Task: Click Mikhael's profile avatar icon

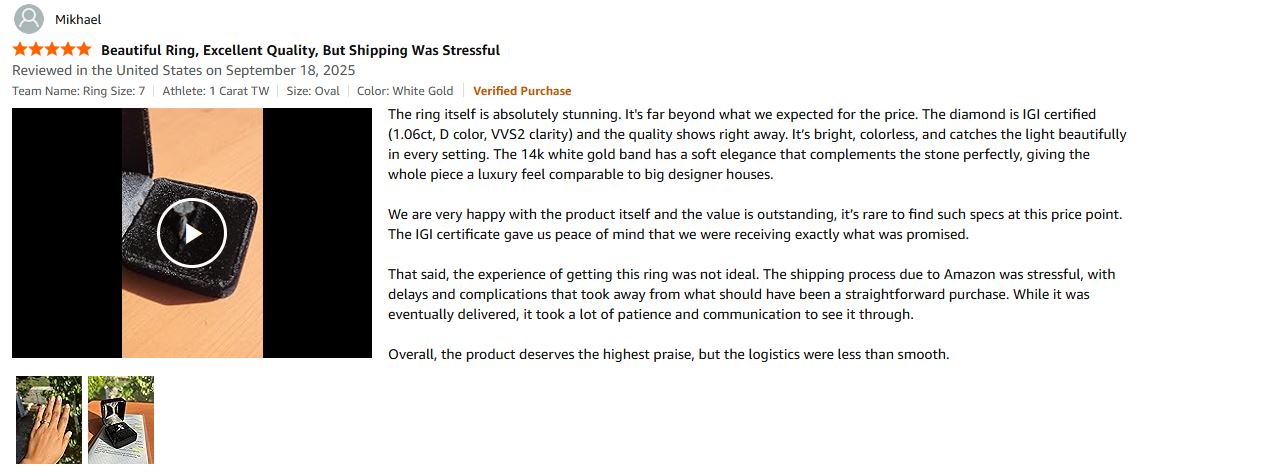Action: (29, 19)
